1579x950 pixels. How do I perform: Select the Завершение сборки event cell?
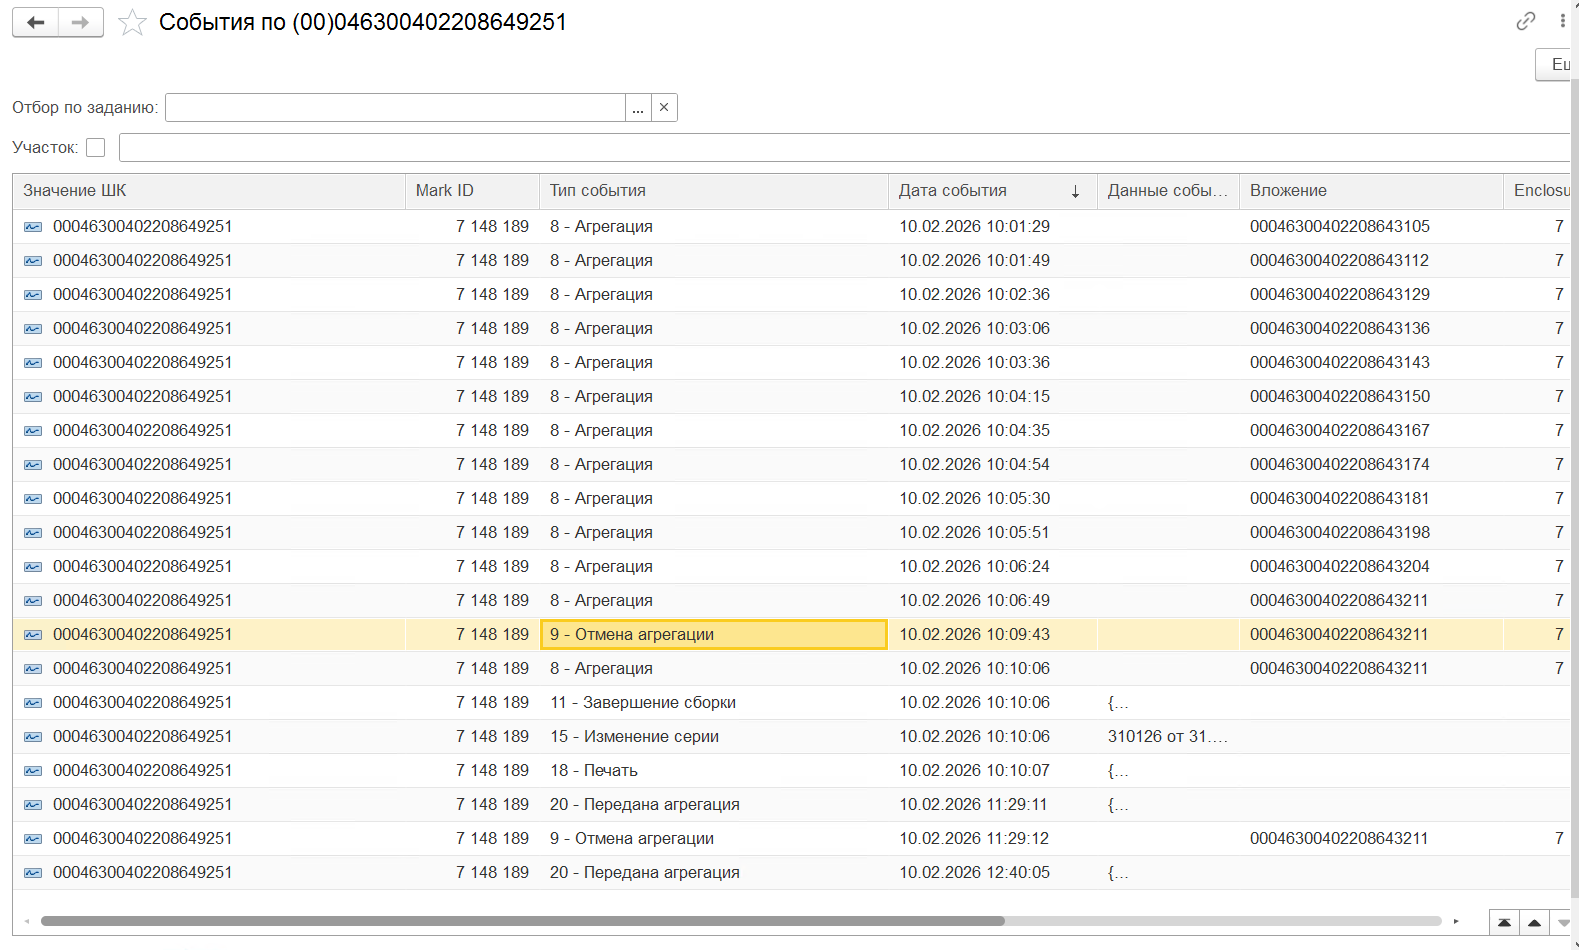pyautogui.click(x=713, y=703)
